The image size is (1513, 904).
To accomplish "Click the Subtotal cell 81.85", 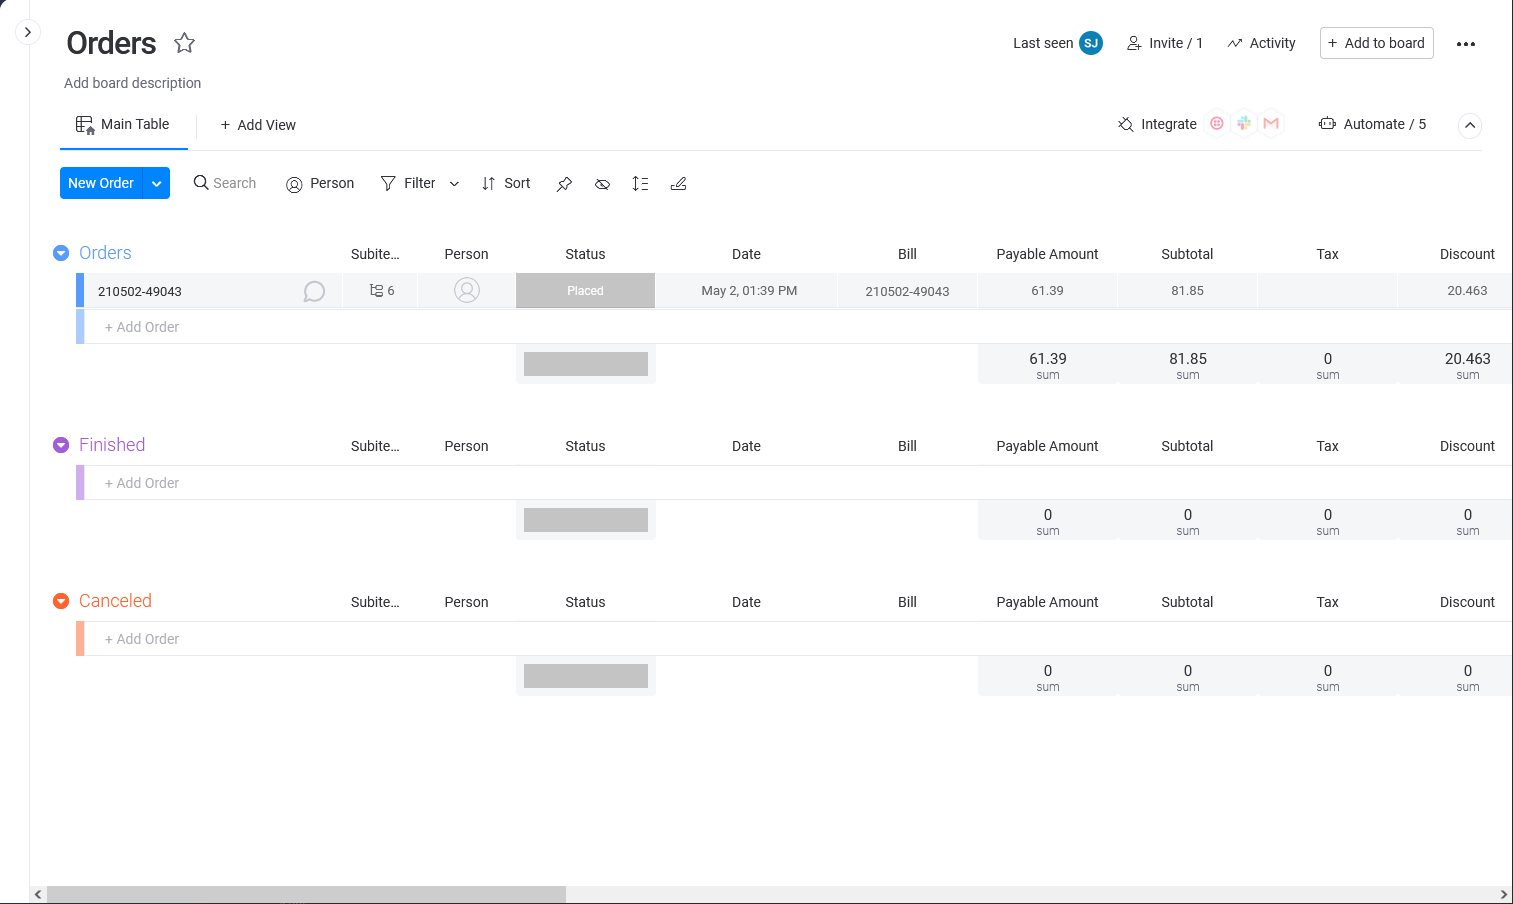I will click(x=1187, y=290).
